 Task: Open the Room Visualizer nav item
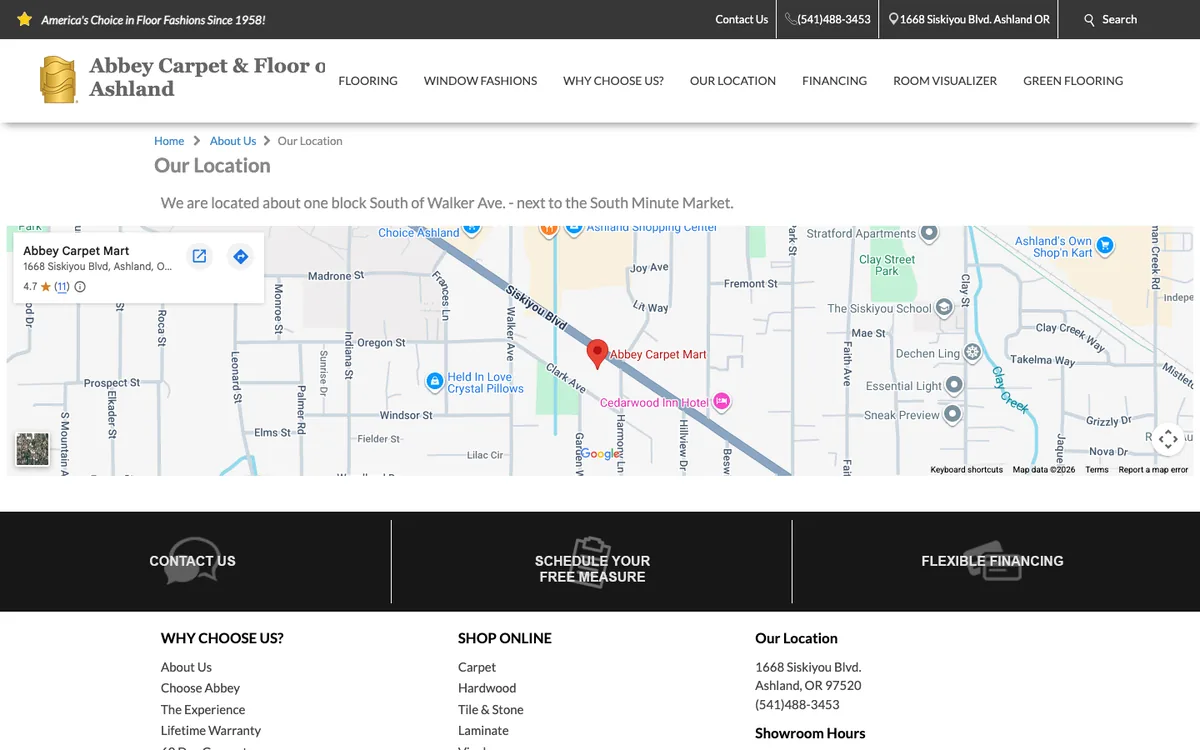click(945, 81)
